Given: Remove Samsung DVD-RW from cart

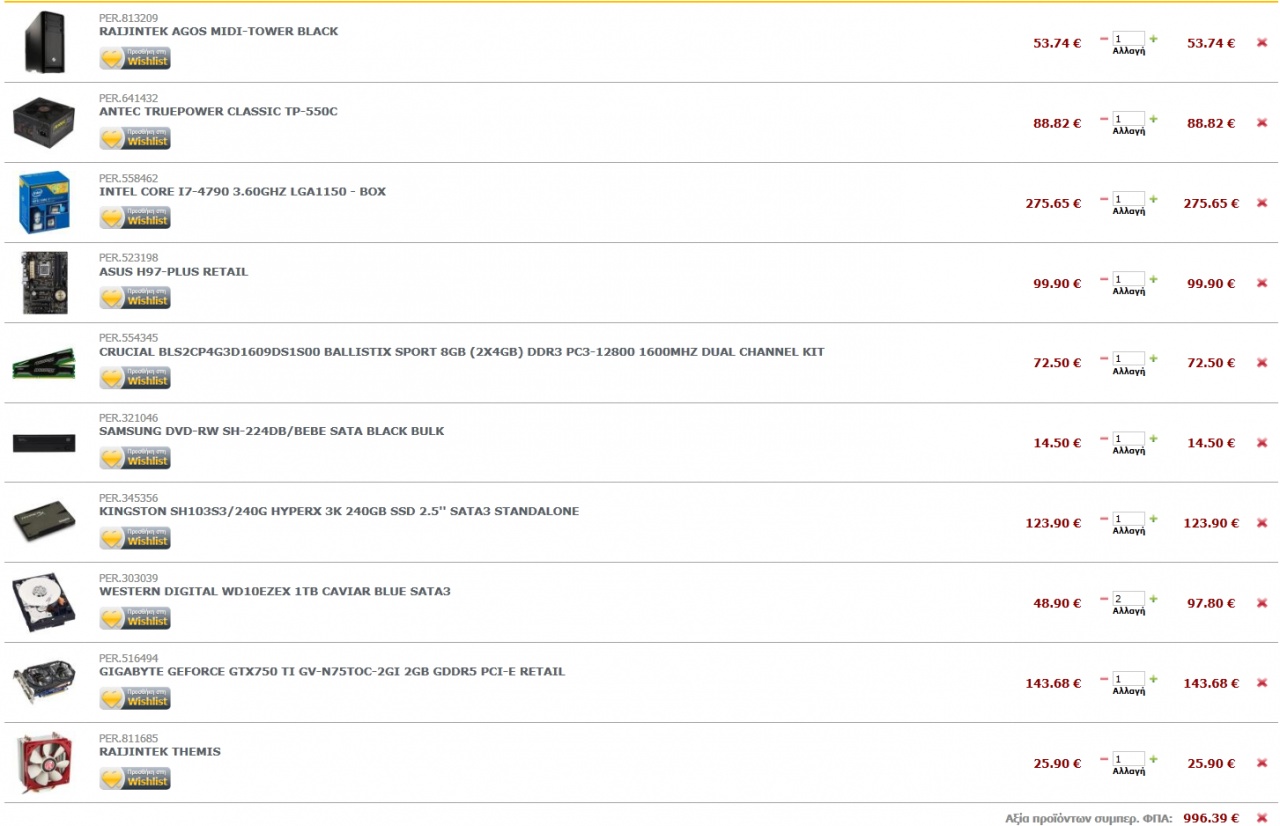Looking at the screenshot, I should 1262,443.
